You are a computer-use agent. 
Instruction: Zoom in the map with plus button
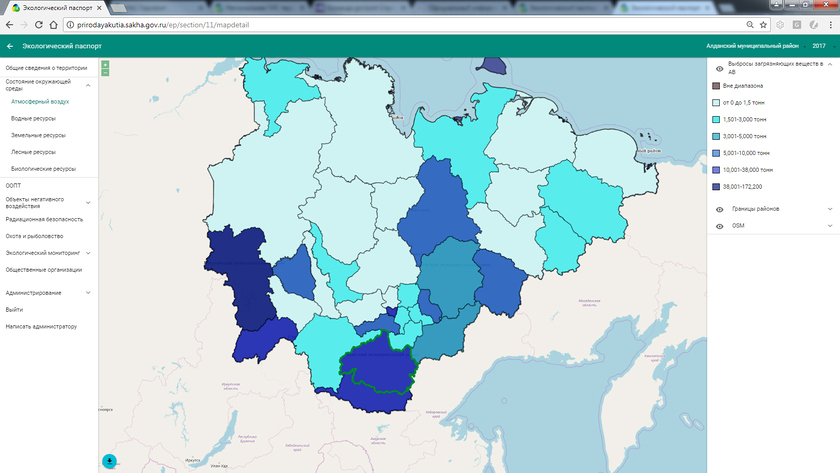point(105,65)
